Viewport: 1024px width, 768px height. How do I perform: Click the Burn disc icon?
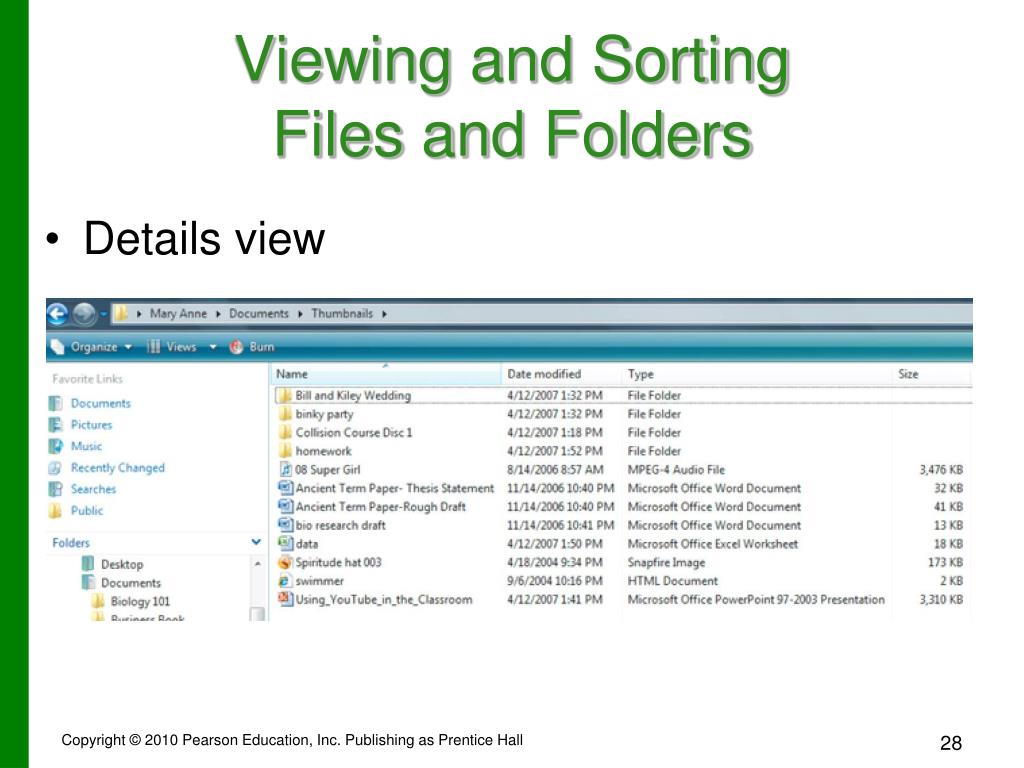[x=236, y=347]
